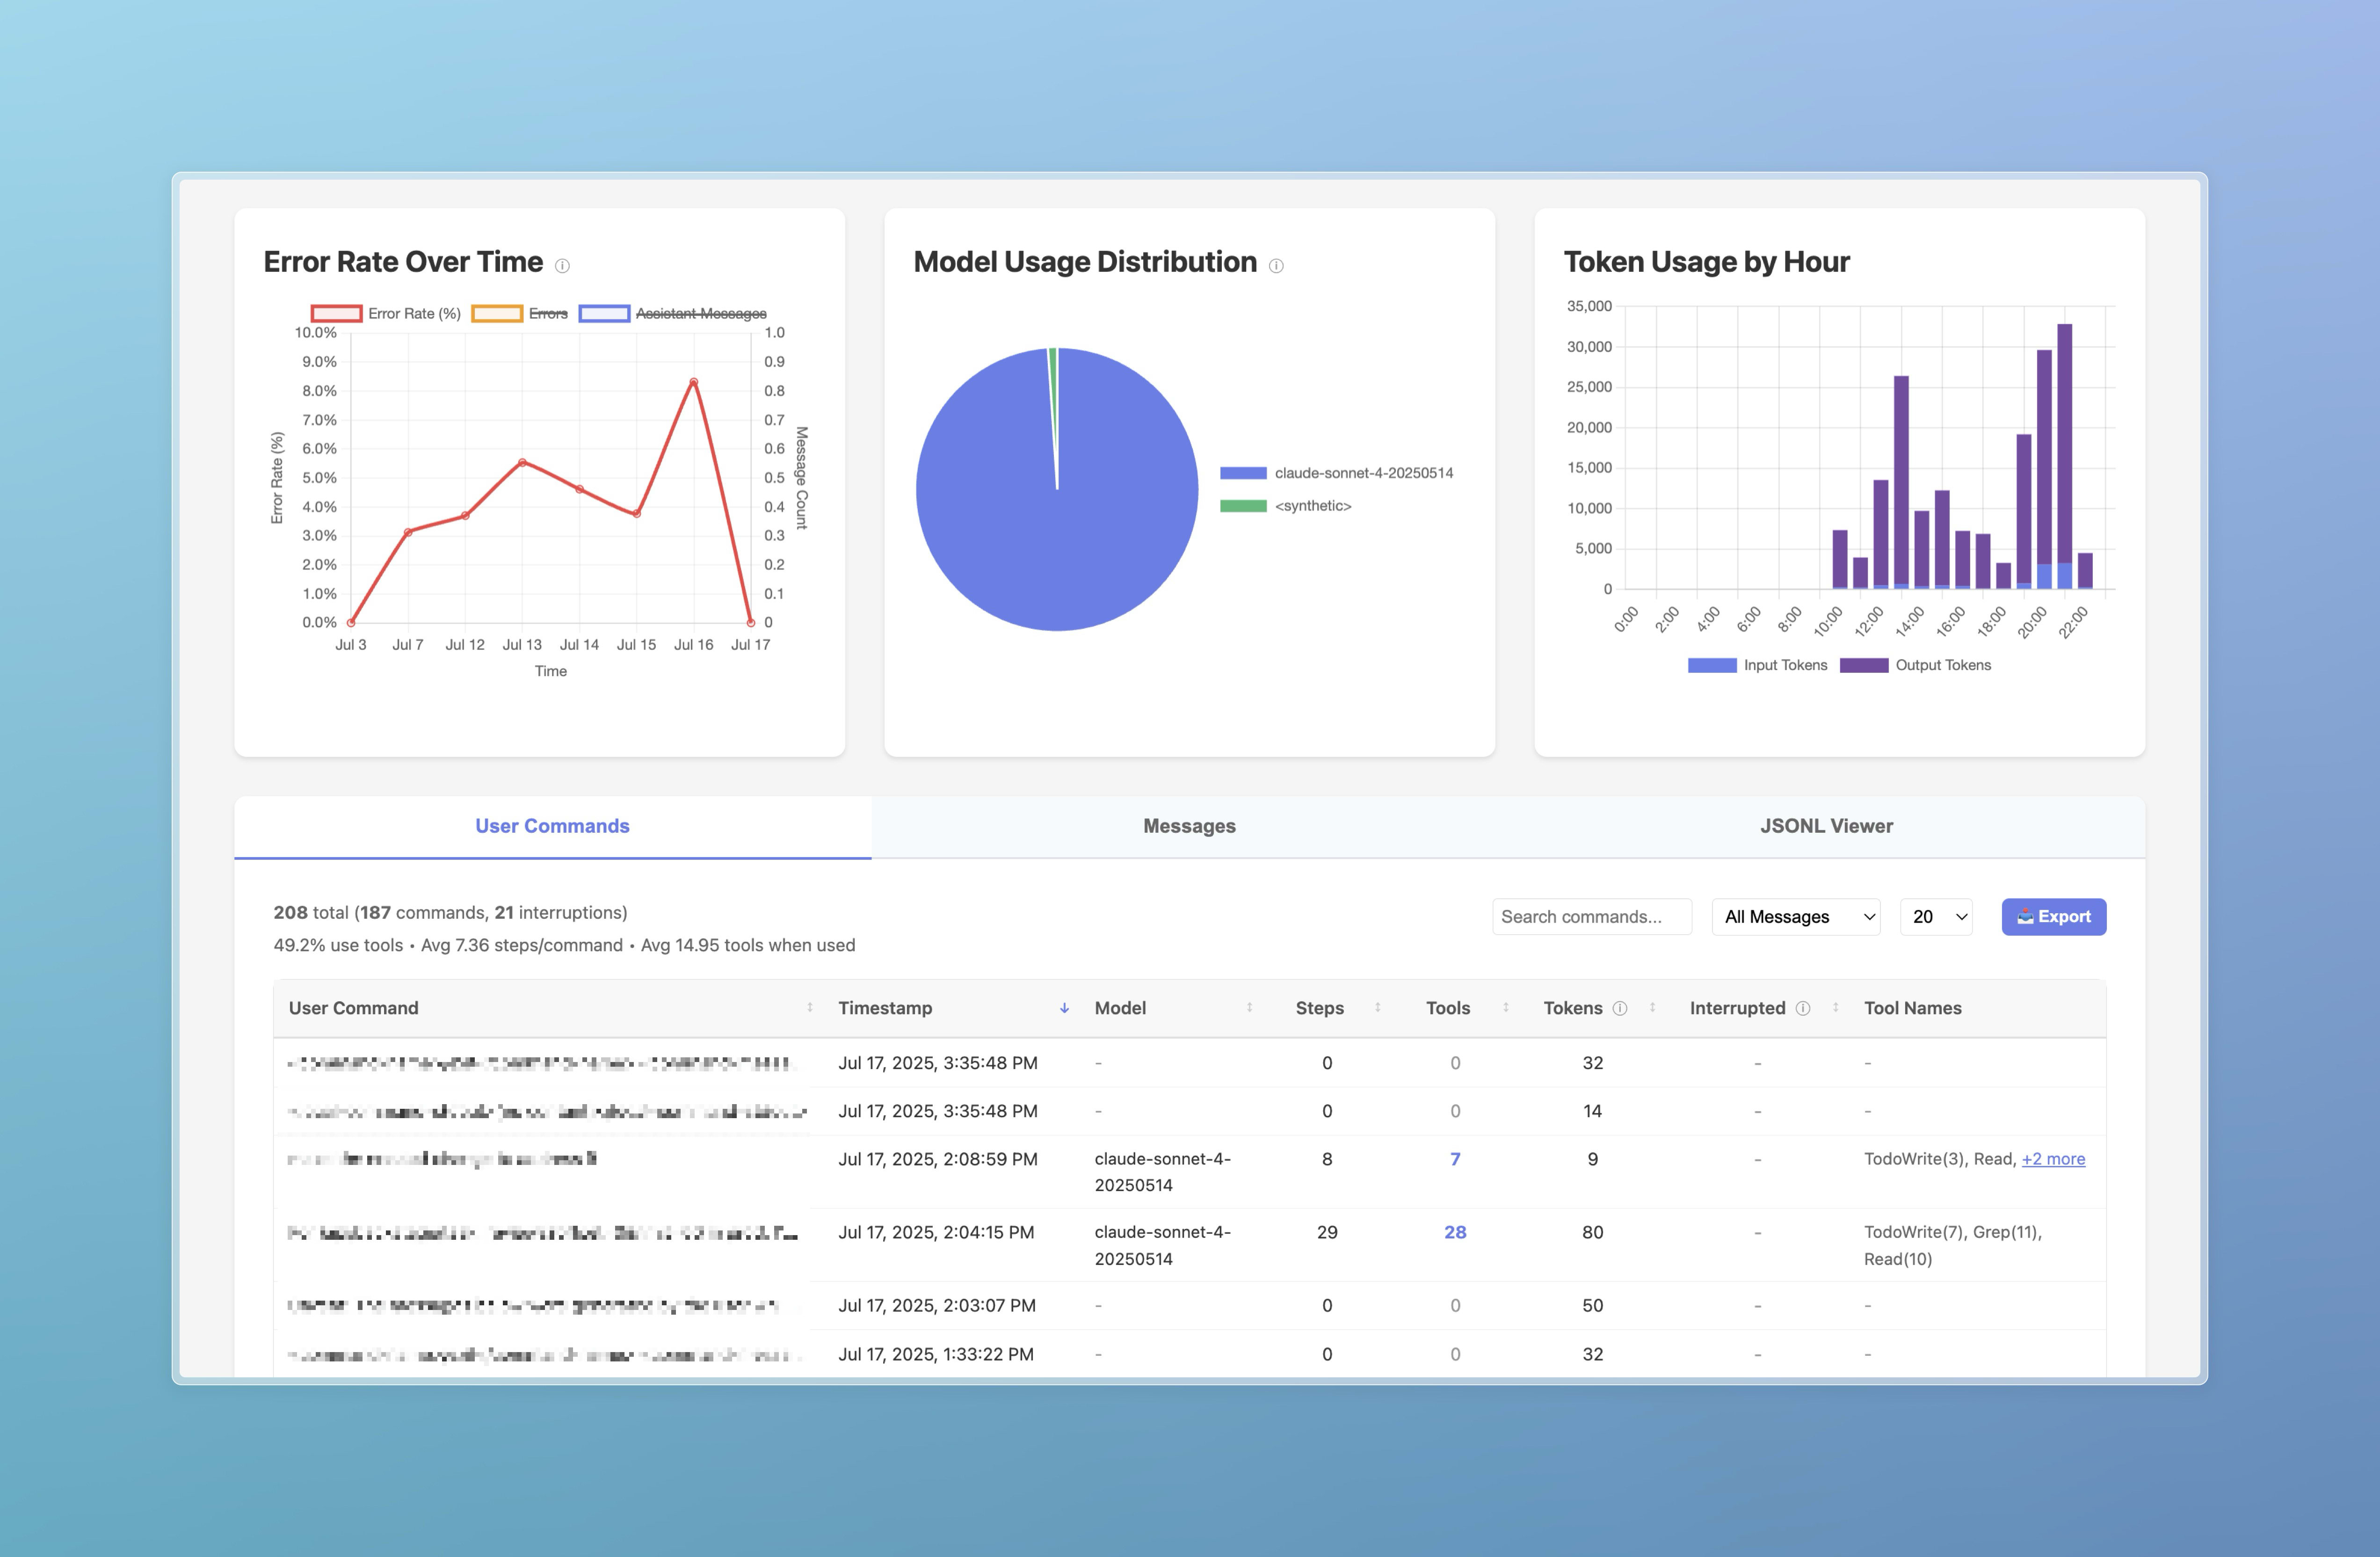Open the JSONL Viewer tab

pyautogui.click(x=1826, y=826)
